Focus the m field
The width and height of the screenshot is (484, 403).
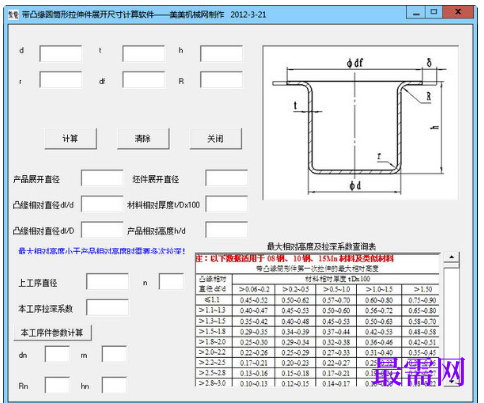click(114, 354)
